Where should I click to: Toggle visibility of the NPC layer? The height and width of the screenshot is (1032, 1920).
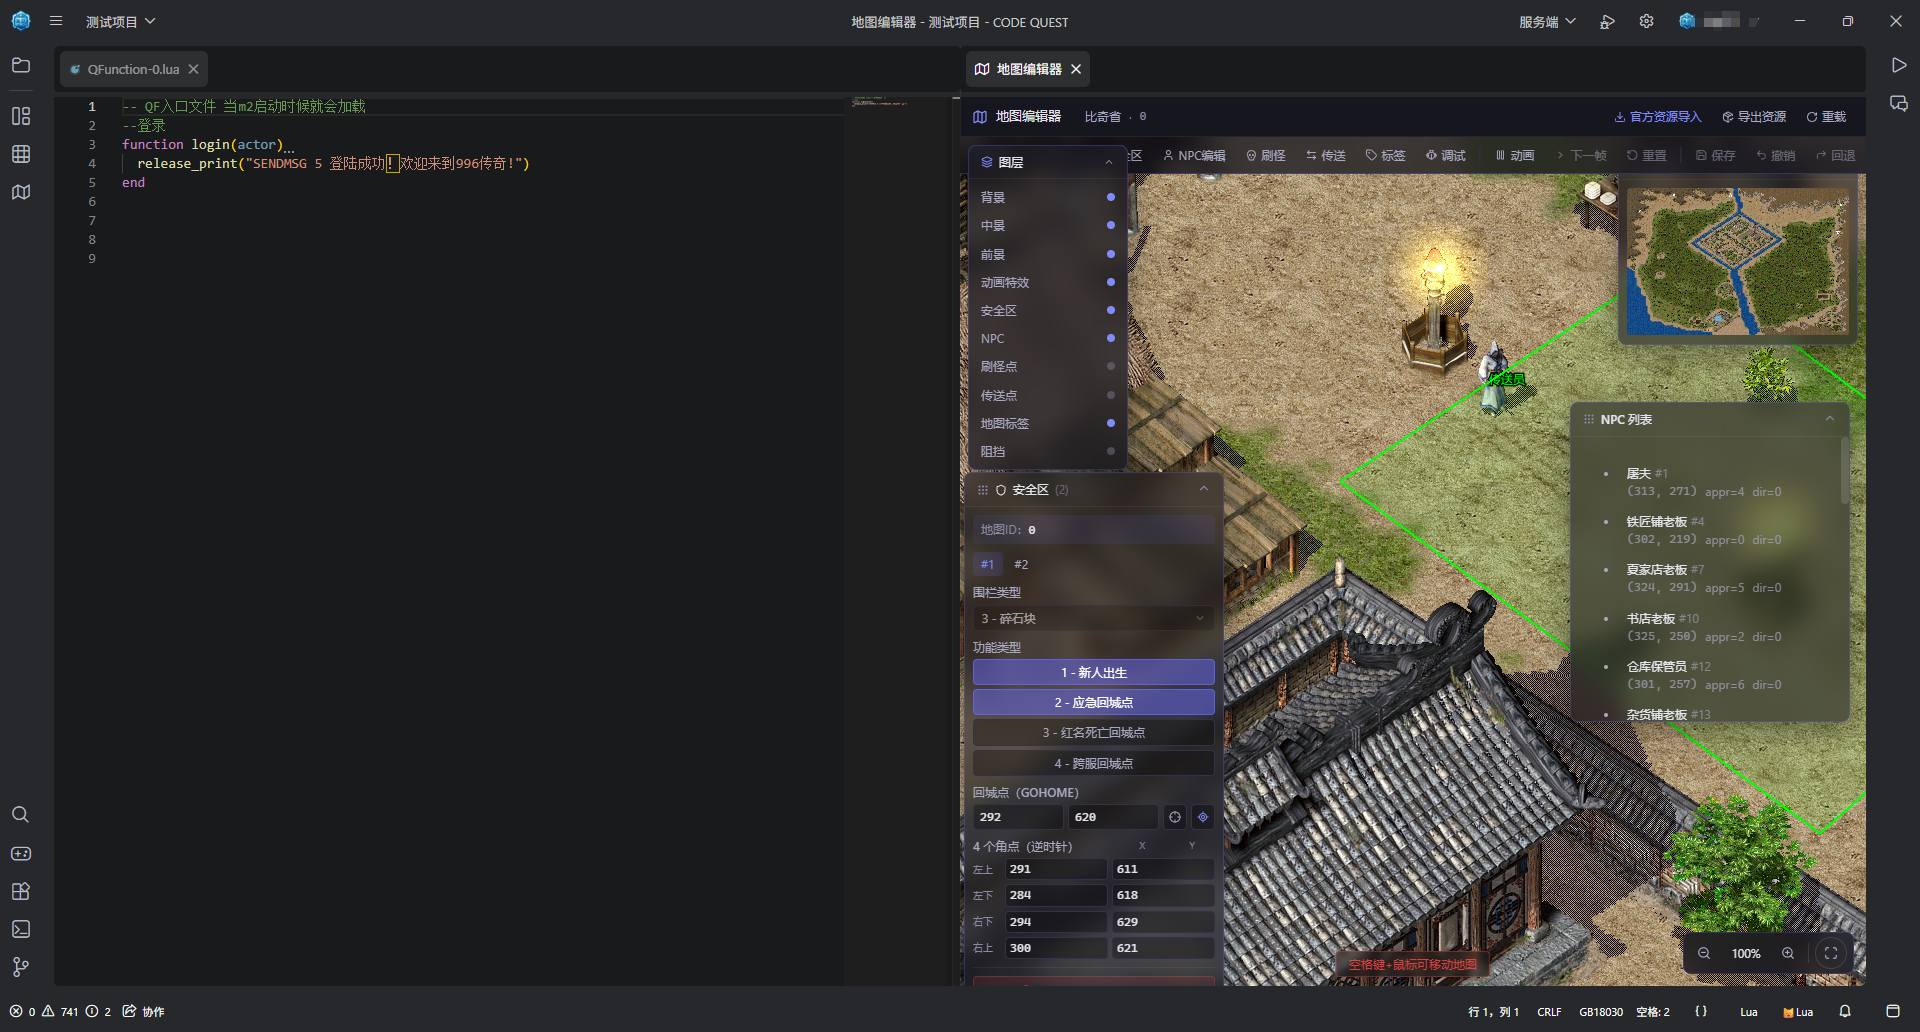pyautogui.click(x=1111, y=338)
